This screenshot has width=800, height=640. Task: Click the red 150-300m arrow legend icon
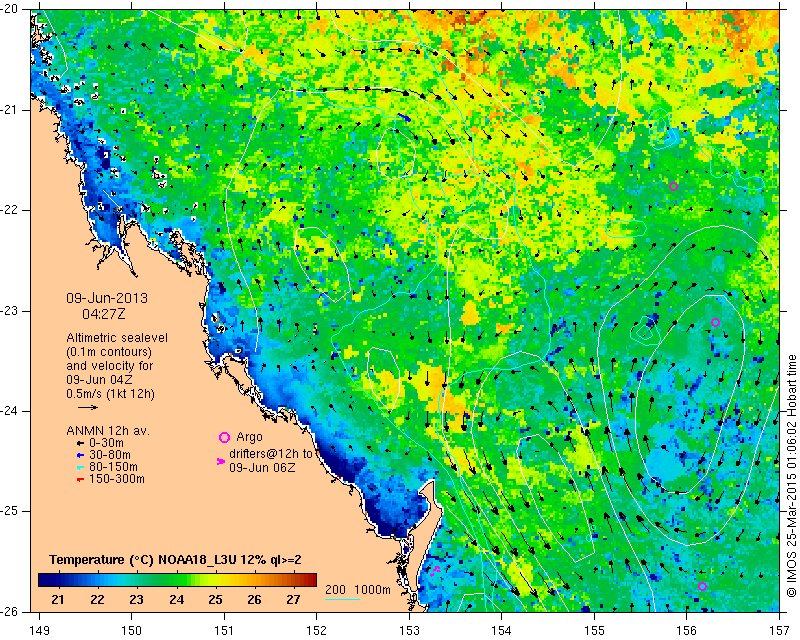click(x=80, y=480)
